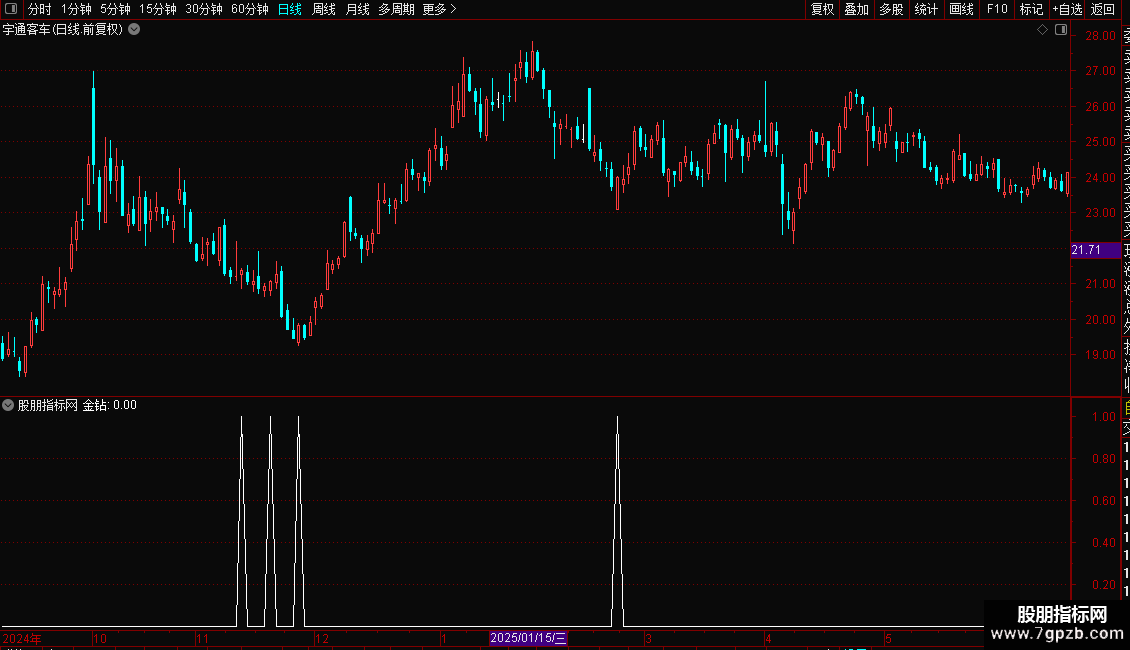This screenshot has width=1130, height=650.
Task: Open the 股朋指标网 indicator dropdown arrow
Action: 8,405
